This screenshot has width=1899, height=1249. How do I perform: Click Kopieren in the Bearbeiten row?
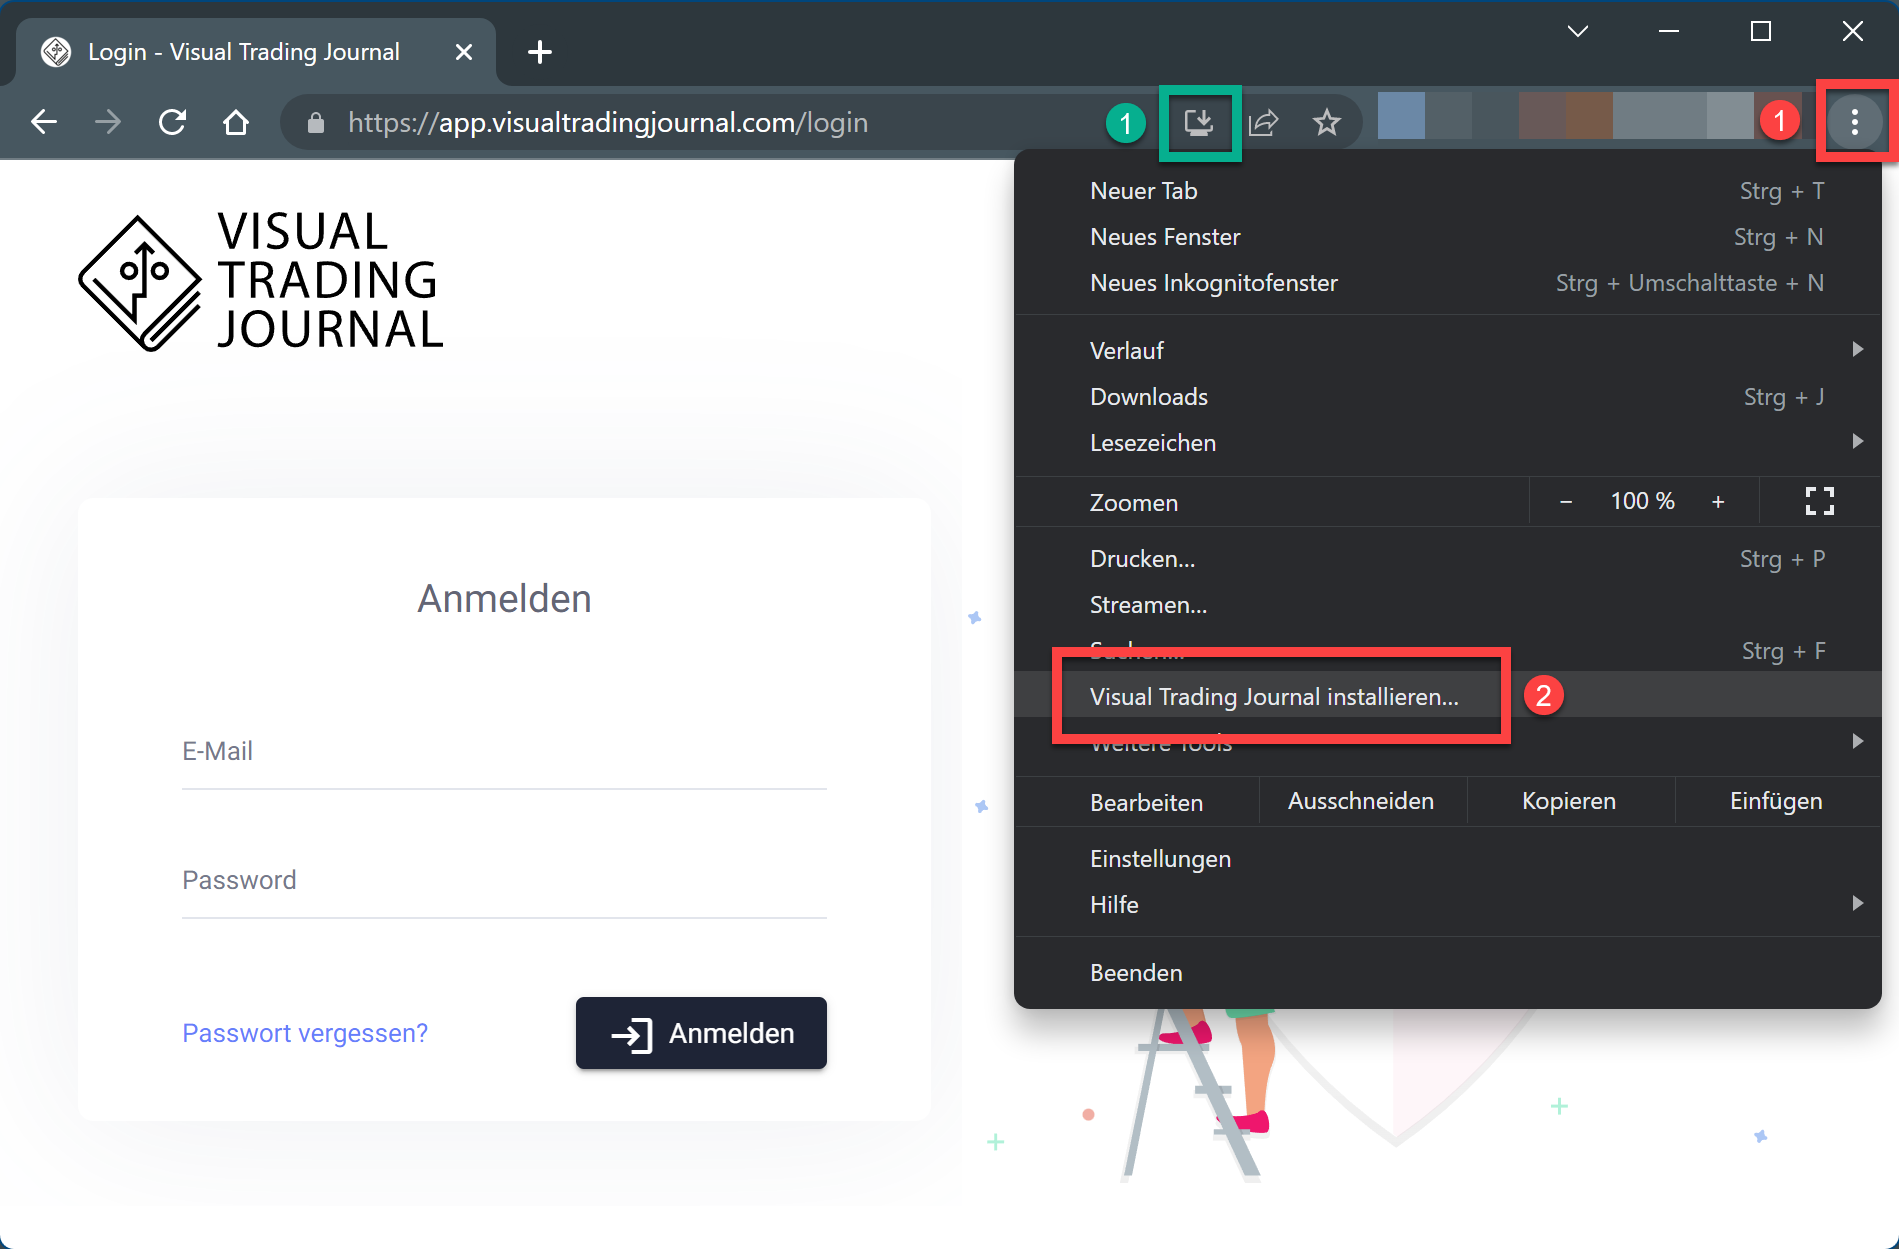(x=1569, y=801)
